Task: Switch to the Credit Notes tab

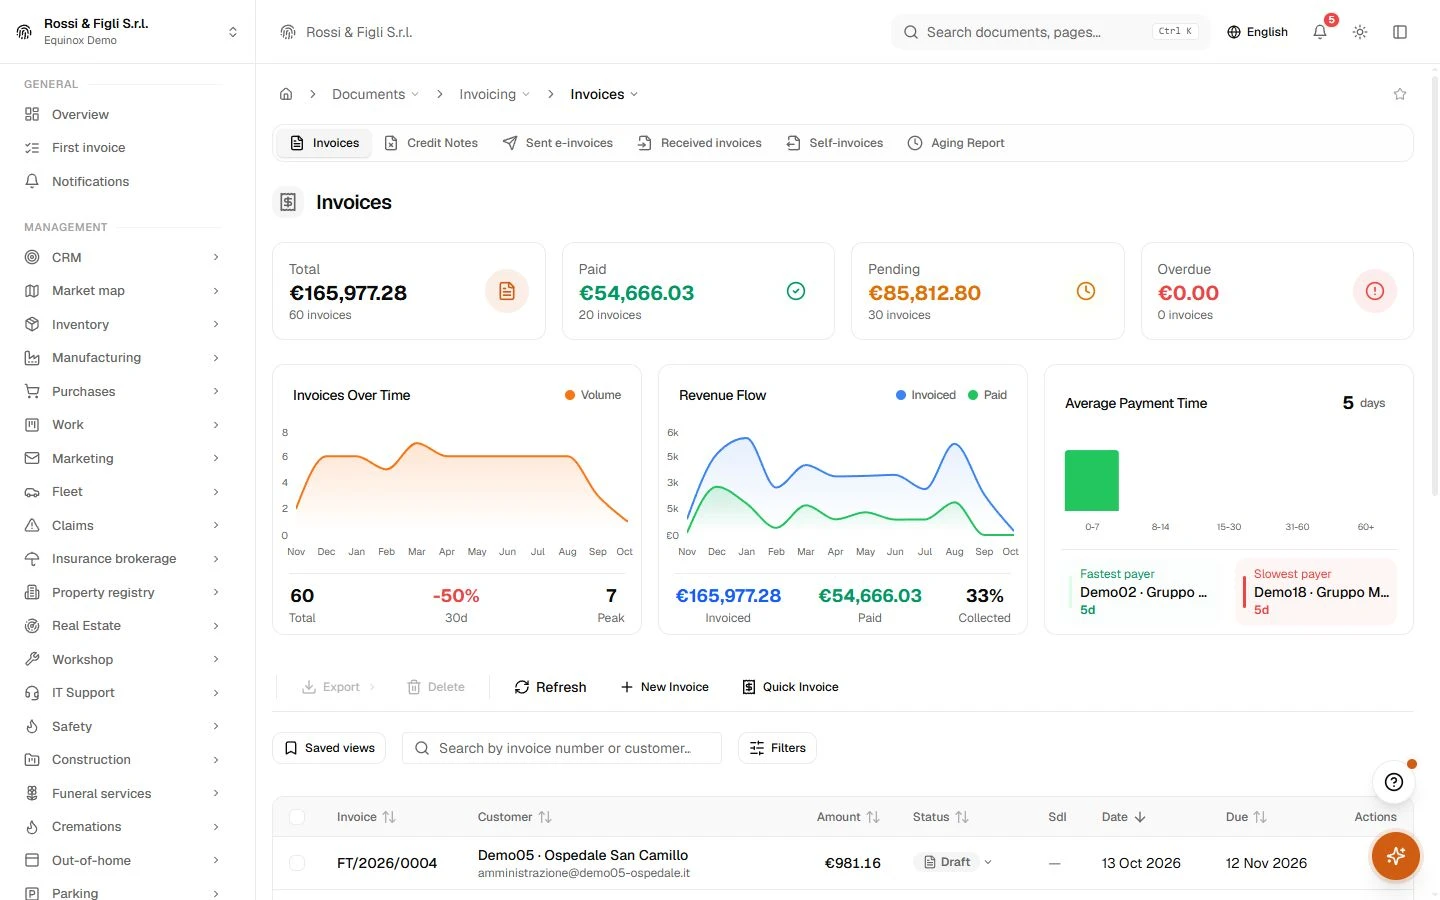Action: click(x=431, y=143)
